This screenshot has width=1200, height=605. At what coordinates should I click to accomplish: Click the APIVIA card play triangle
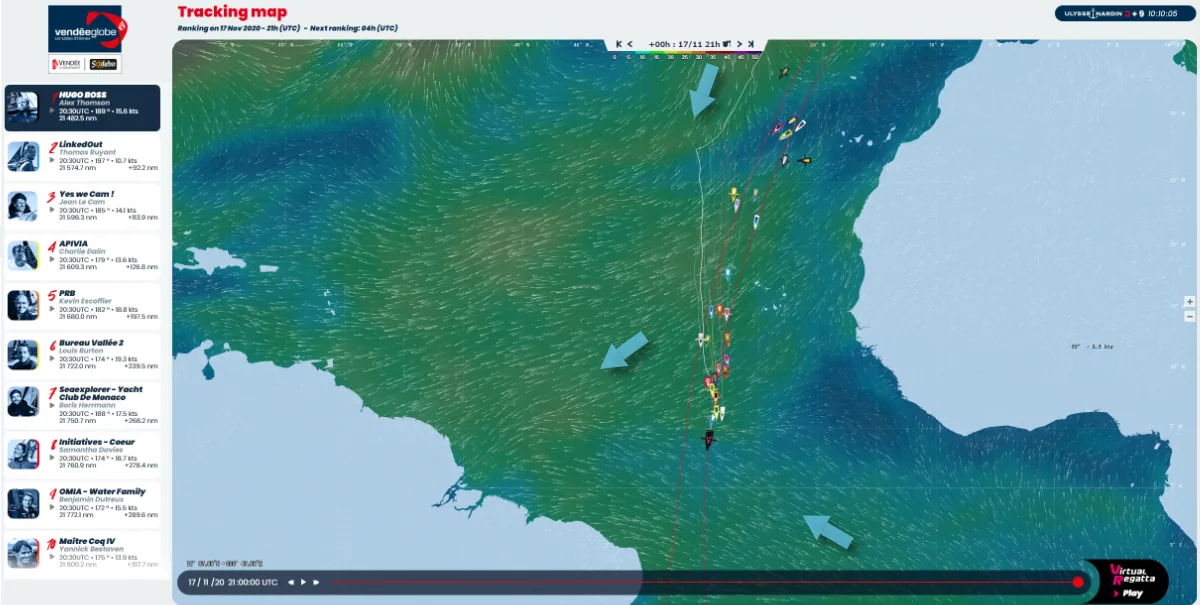click(52, 260)
